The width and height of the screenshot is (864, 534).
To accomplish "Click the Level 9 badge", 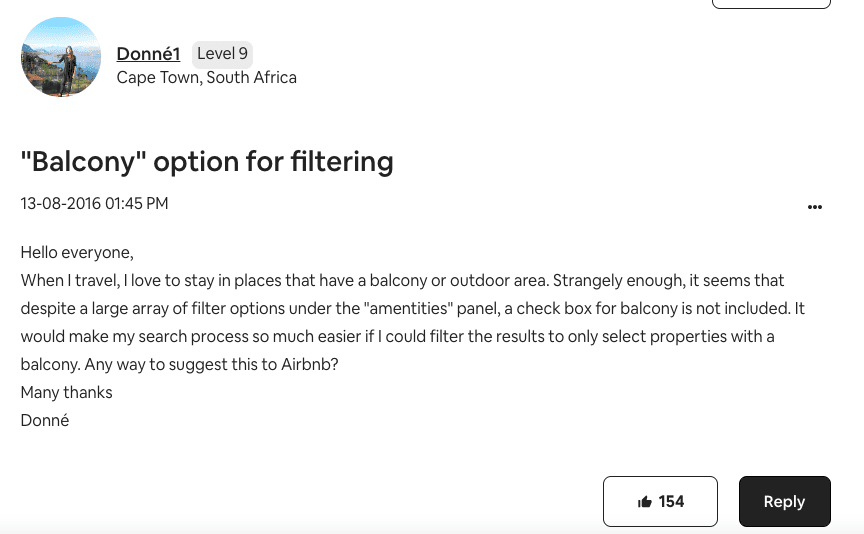I will click(x=222, y=53).
